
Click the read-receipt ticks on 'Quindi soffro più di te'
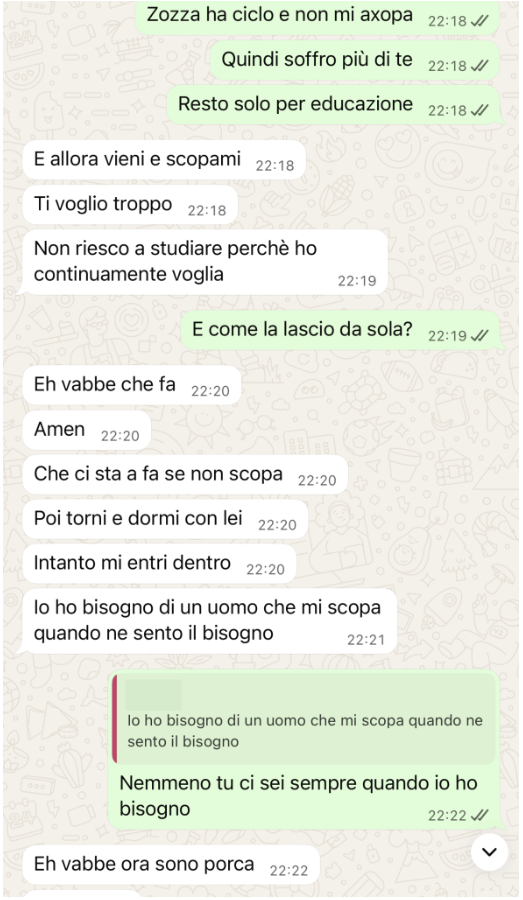click(x=479, y=66)
